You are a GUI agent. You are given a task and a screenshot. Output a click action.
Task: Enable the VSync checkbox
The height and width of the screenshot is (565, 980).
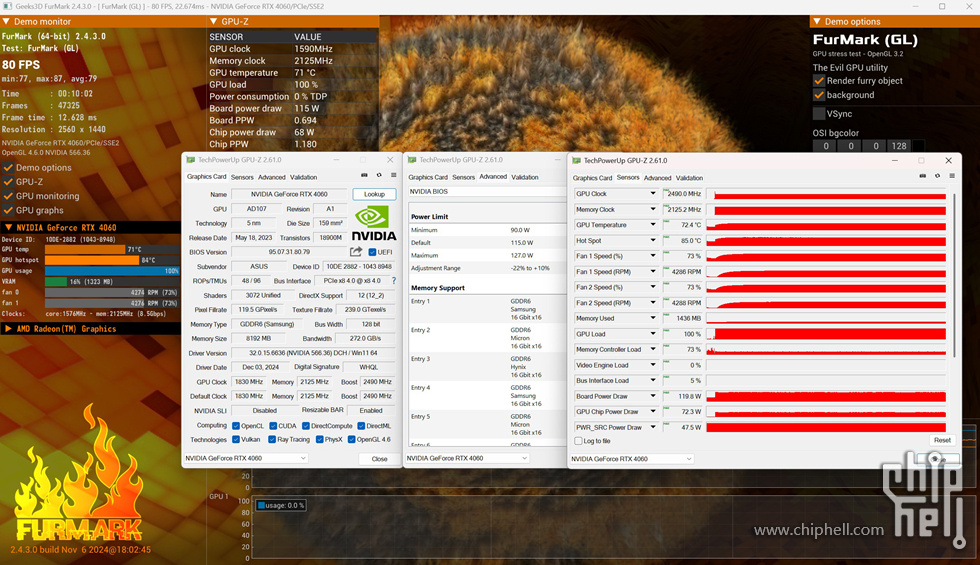point(819,114)
